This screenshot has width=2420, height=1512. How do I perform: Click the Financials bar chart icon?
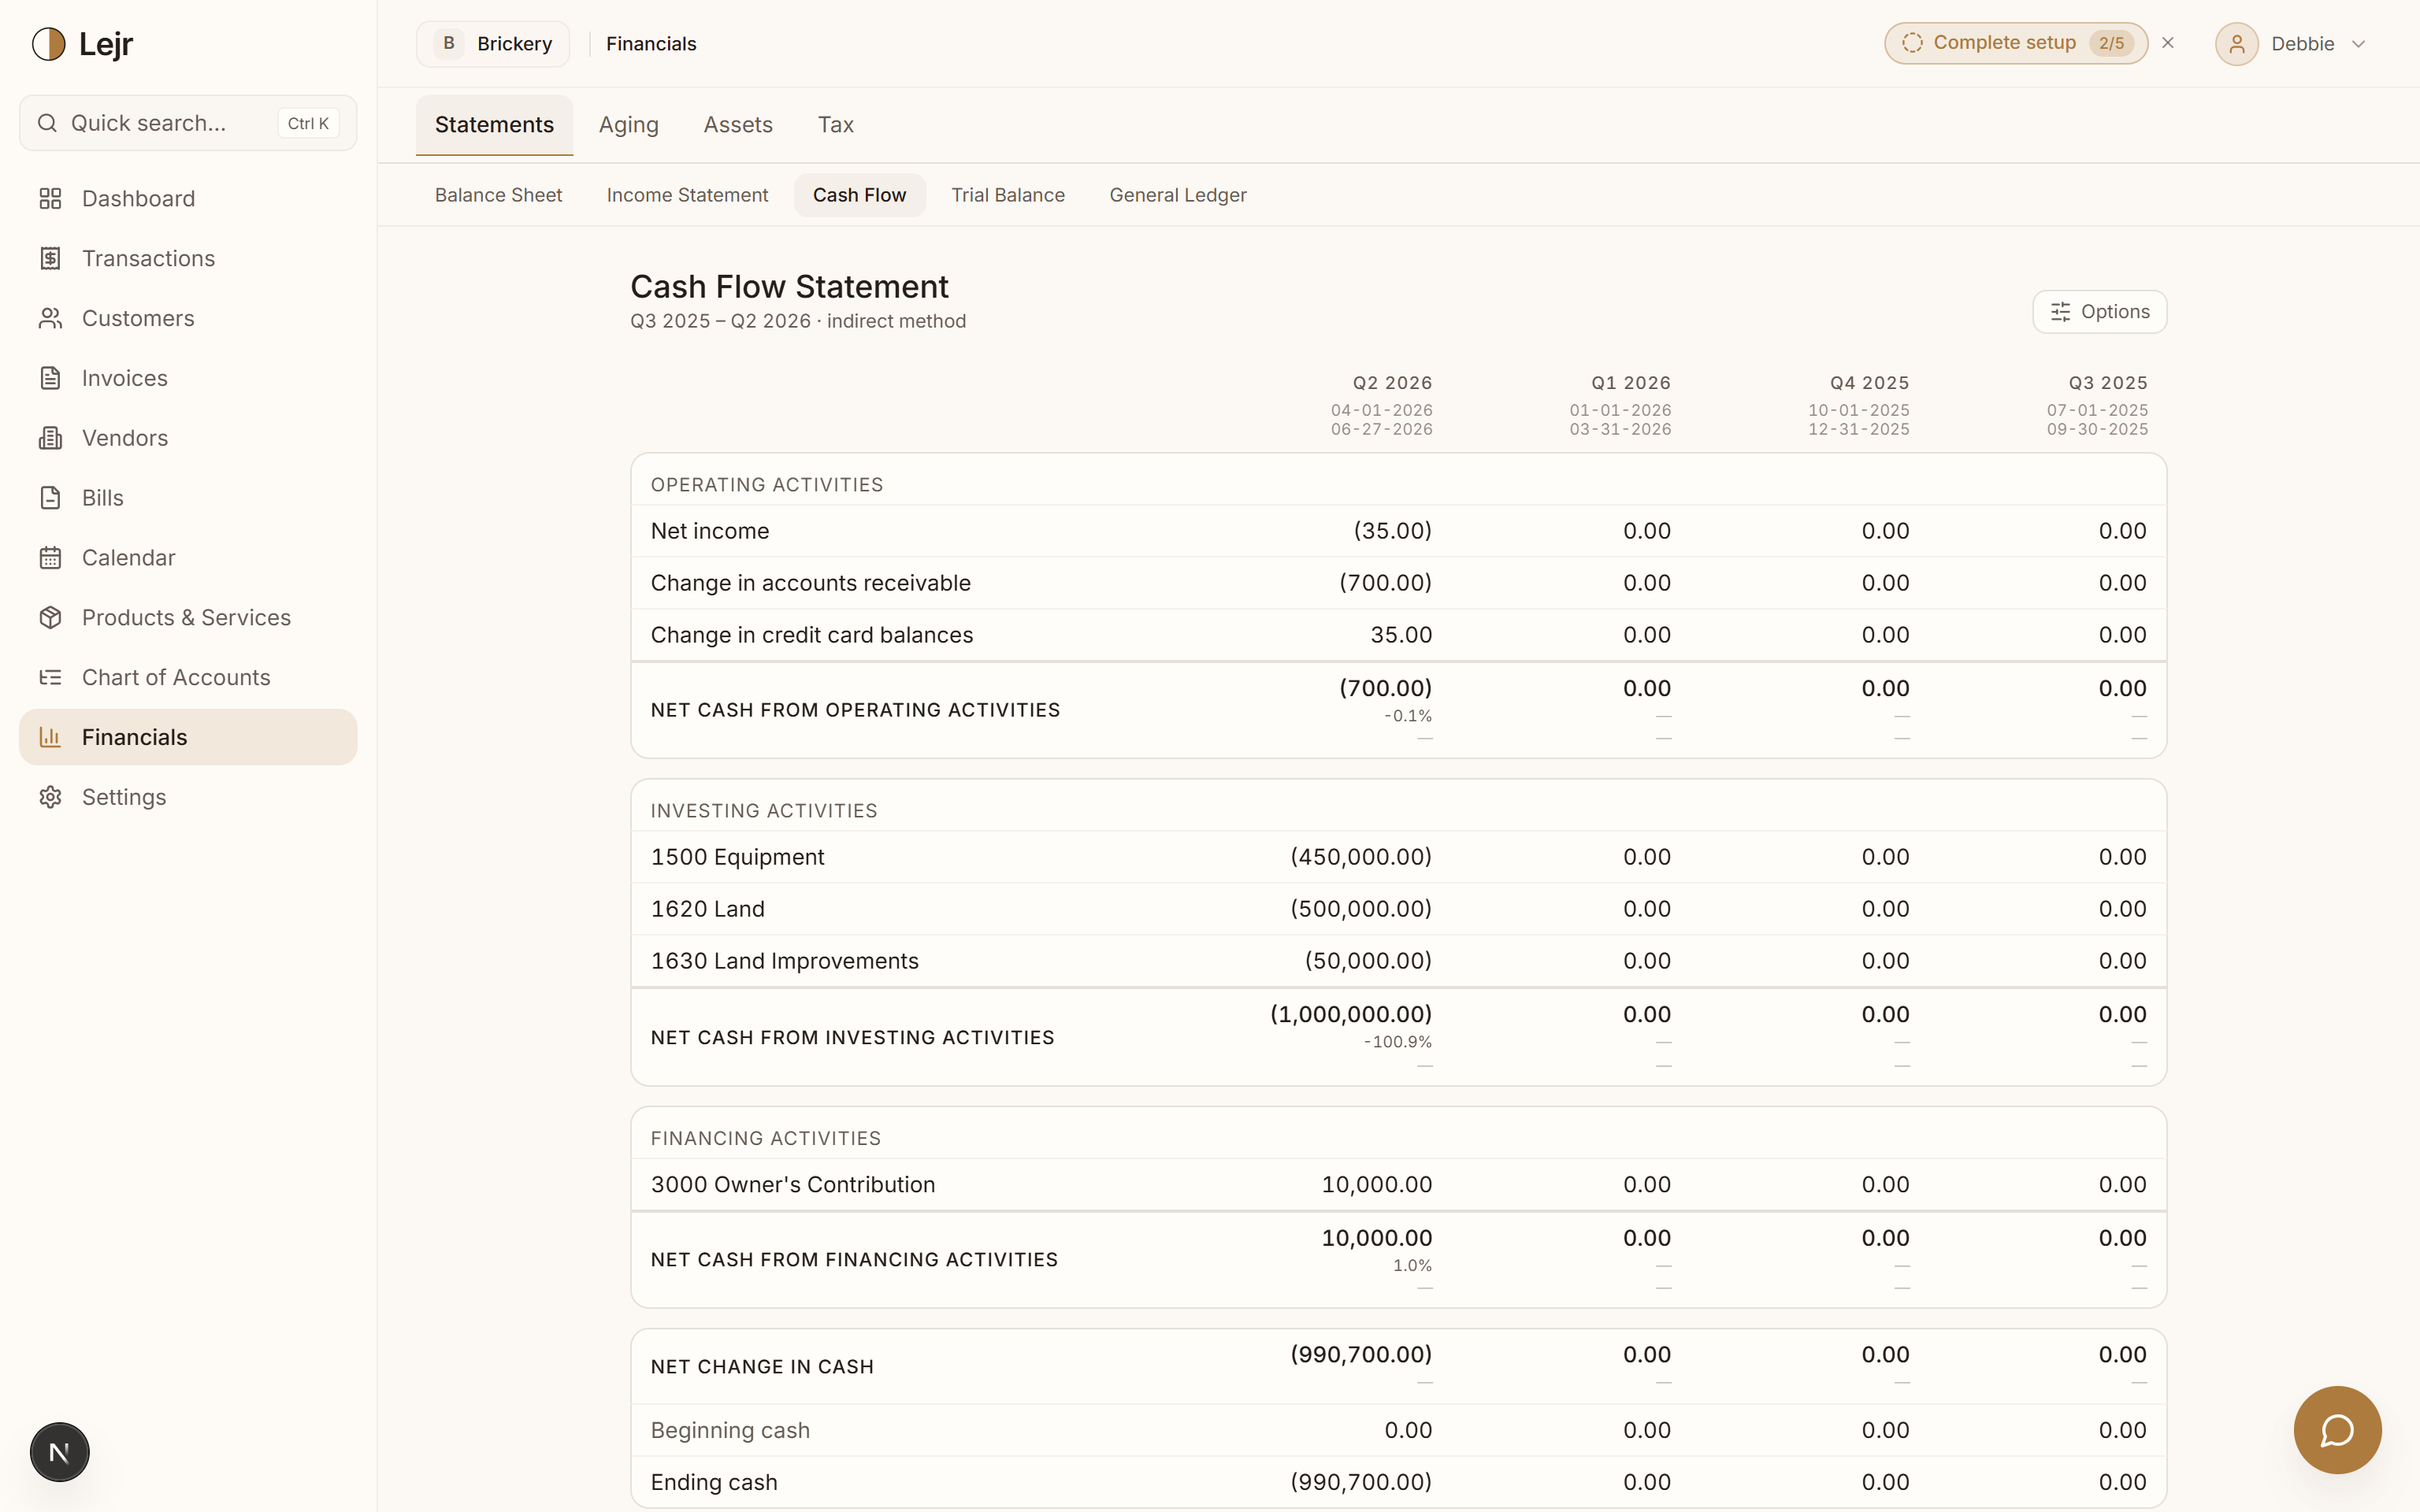coord(50,737)
